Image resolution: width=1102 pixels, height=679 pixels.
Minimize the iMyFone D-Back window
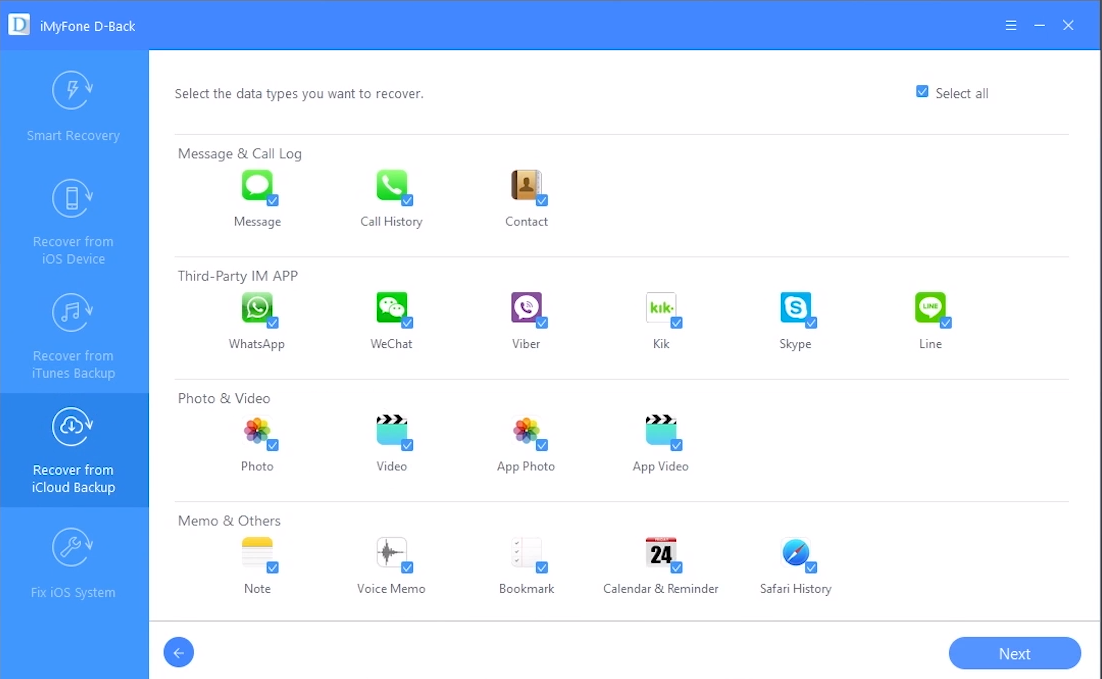[1039, 25]
